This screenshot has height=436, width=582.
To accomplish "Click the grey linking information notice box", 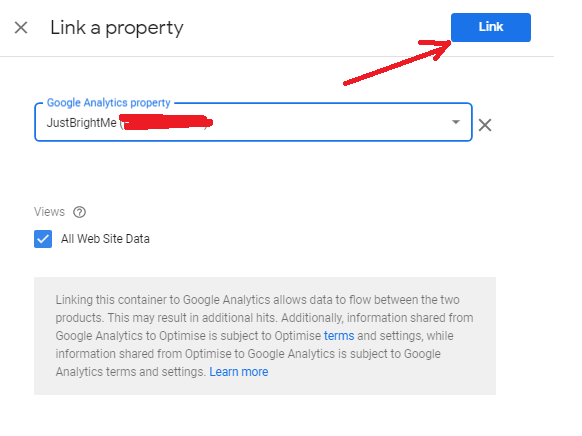I will click(x=265, y=336).
